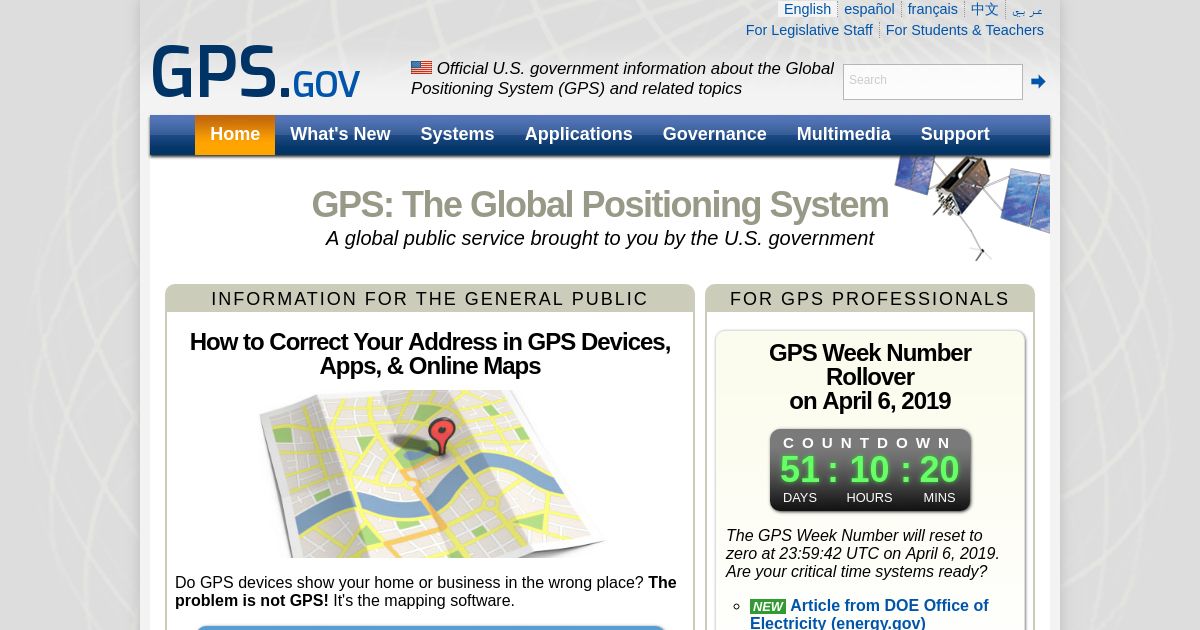This screenshot has width=1200, height=630.
Task: Open the Support menu
Action: point(955,134)
